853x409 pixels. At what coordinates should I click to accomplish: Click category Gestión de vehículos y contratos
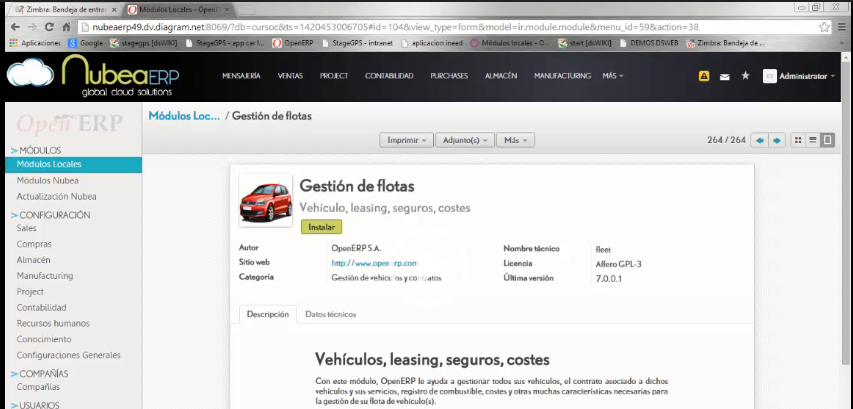click(386, 278)
